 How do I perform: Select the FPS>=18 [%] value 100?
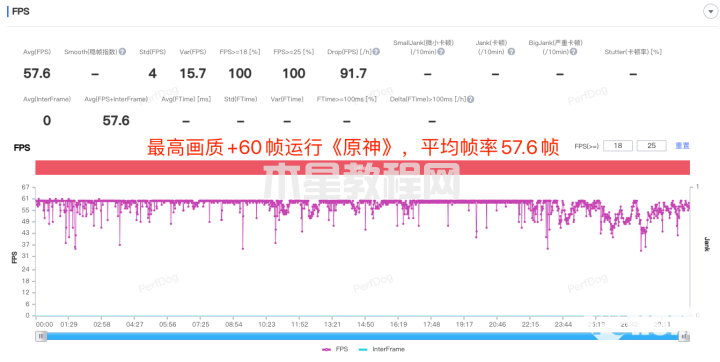[240, 74]
